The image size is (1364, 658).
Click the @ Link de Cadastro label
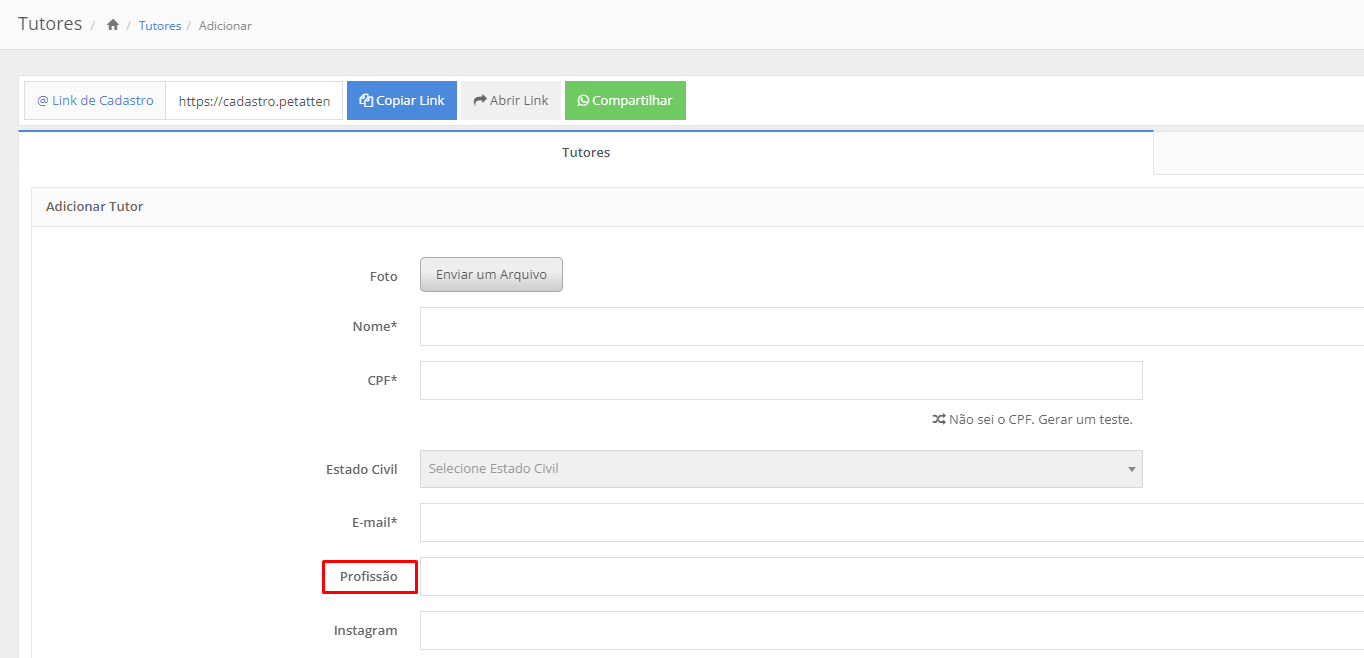[95, 101]
